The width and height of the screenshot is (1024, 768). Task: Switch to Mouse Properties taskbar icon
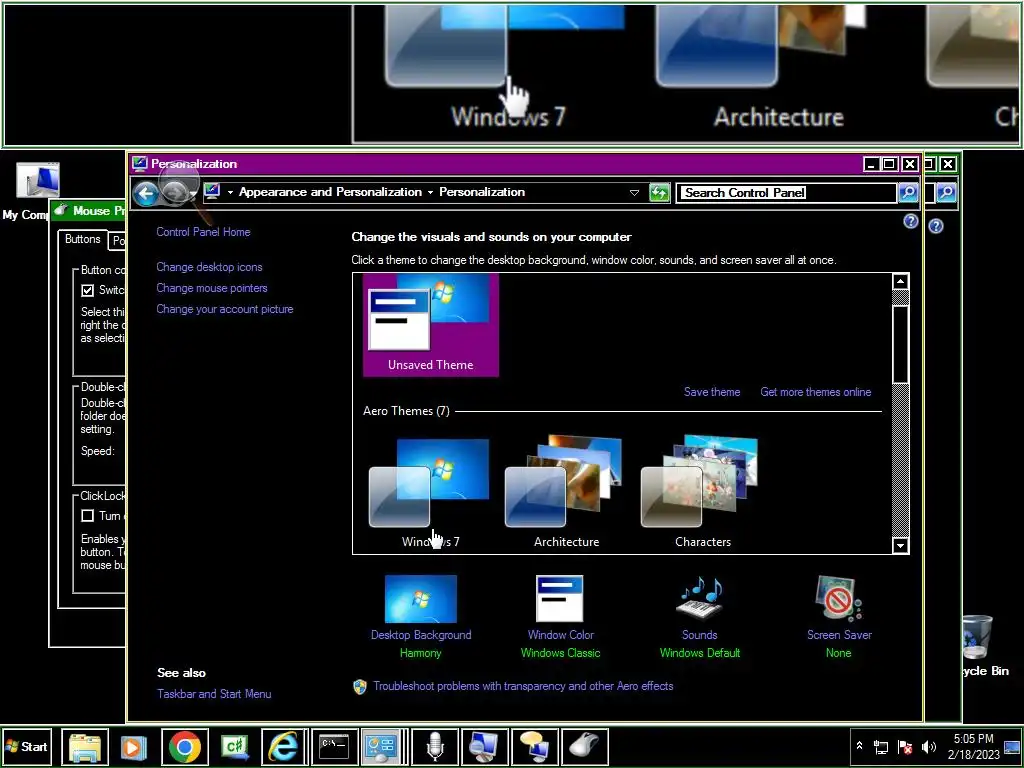point(584,747)
